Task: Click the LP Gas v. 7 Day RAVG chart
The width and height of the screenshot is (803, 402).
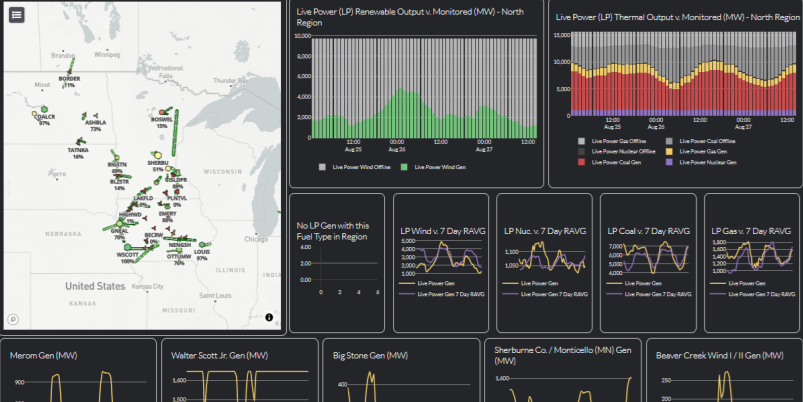Action: [x=752, y=263]
